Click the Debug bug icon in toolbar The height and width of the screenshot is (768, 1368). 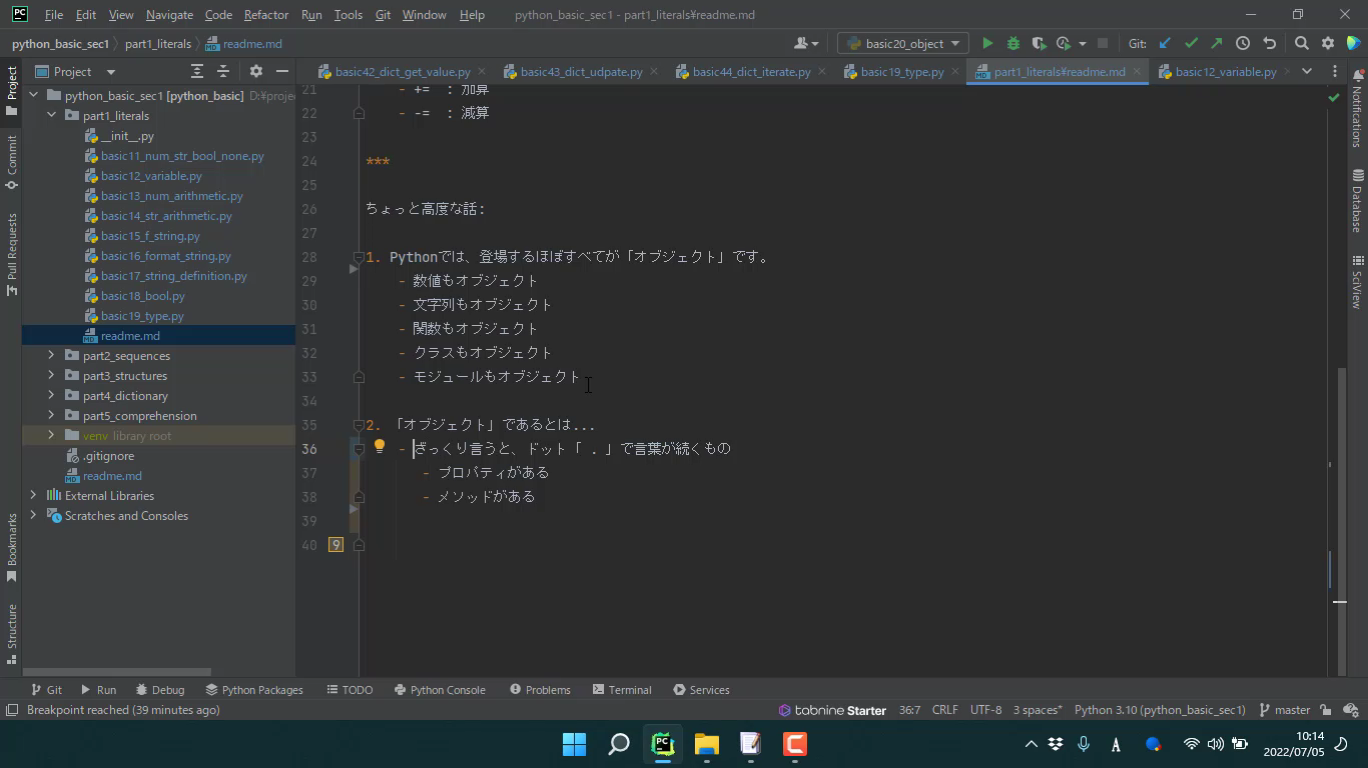pos(1013,44)
